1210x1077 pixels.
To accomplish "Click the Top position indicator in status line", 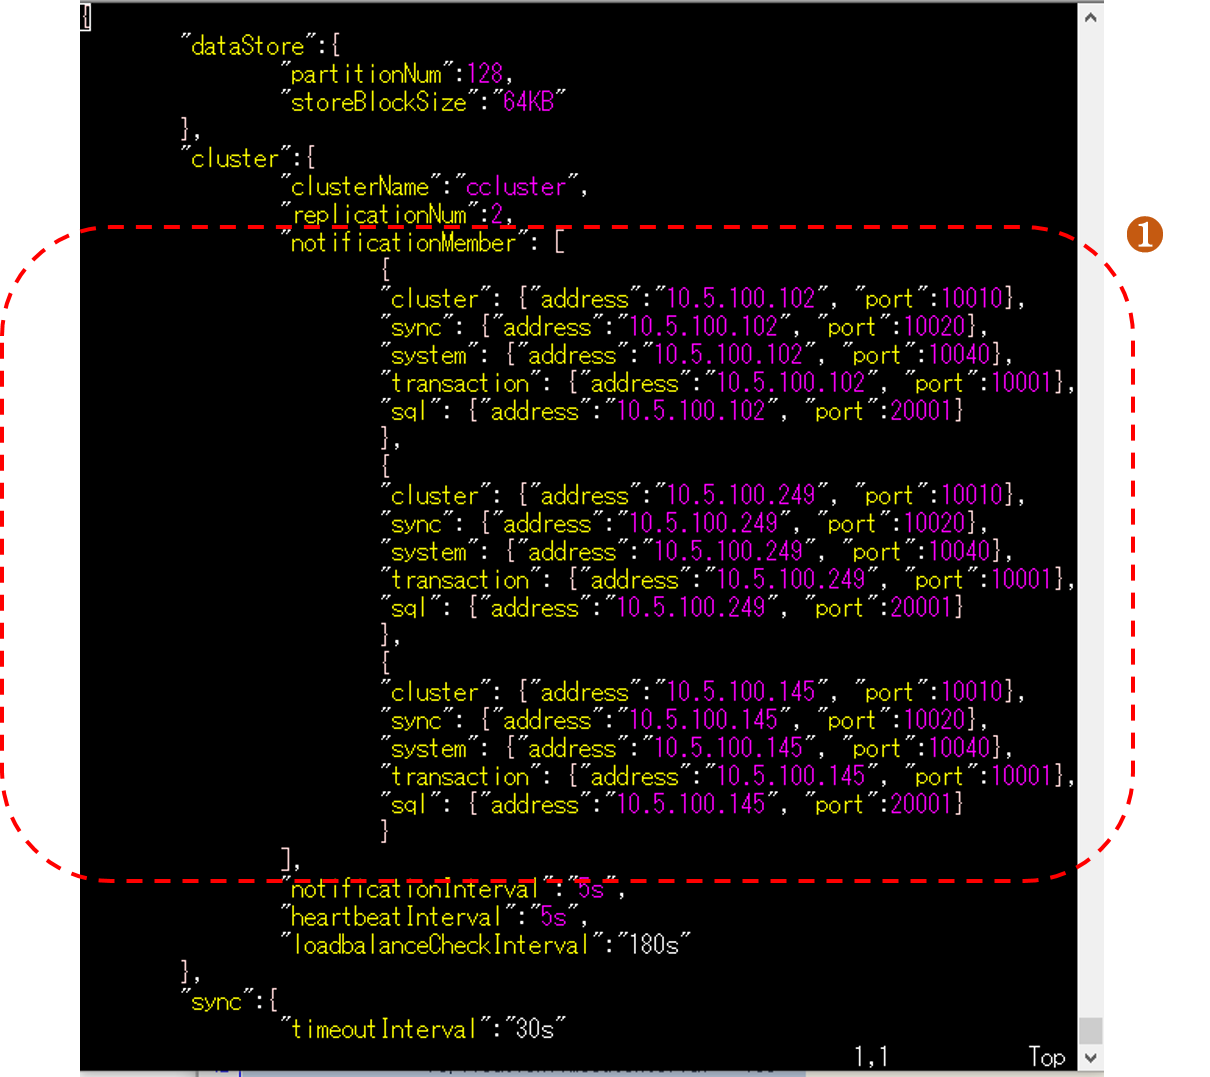I will pyautogui.click(x=1046, y=1057).
